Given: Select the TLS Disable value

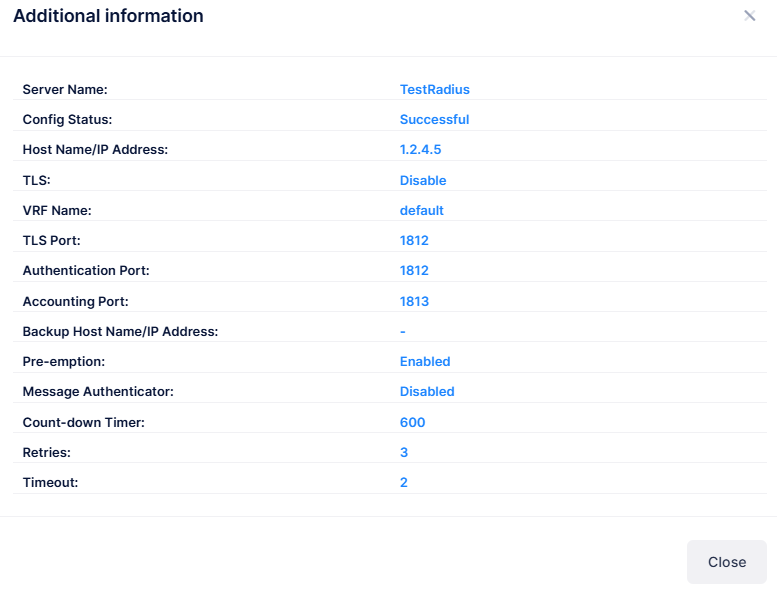Looking at the screenshot, I should 423,180.
